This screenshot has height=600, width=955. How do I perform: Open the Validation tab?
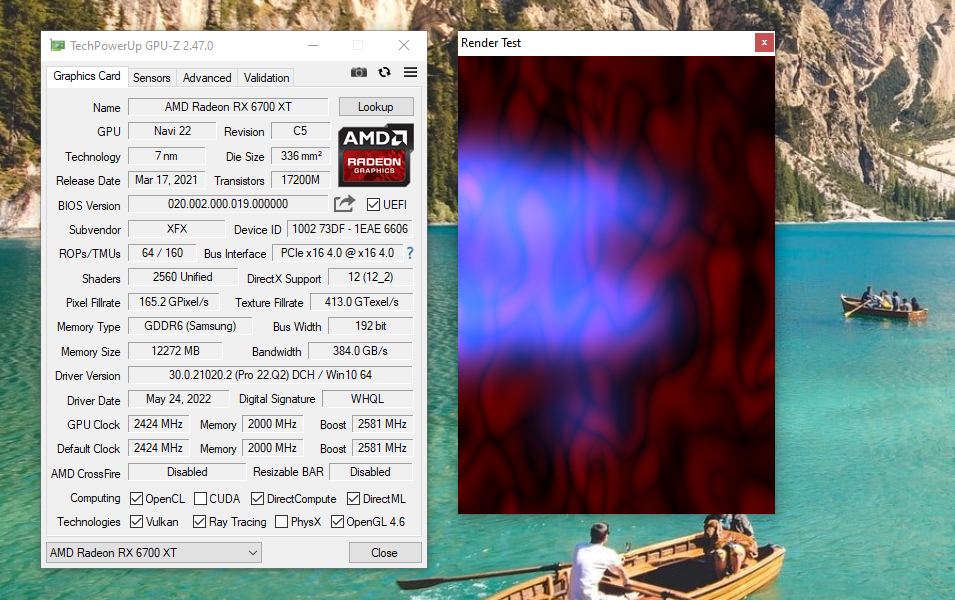tap(266, 78)
